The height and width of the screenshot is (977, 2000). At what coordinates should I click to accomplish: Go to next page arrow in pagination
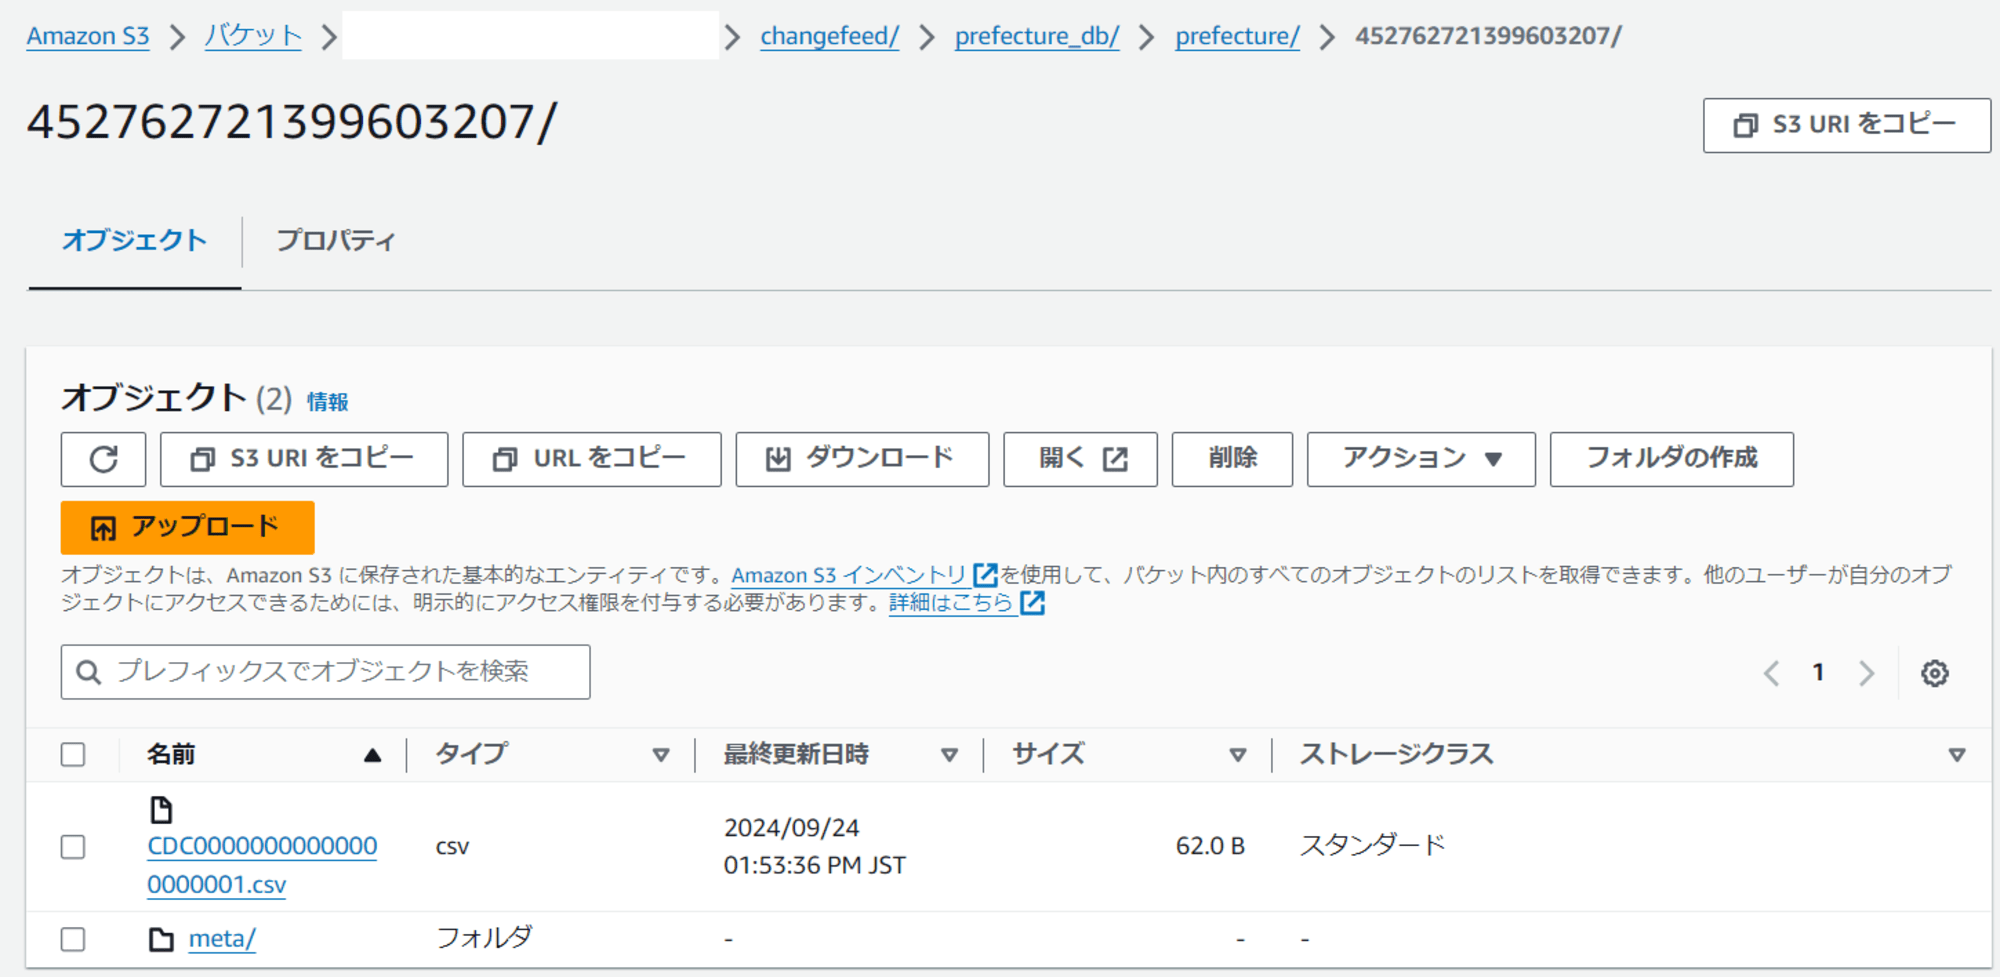point(1866,673)
